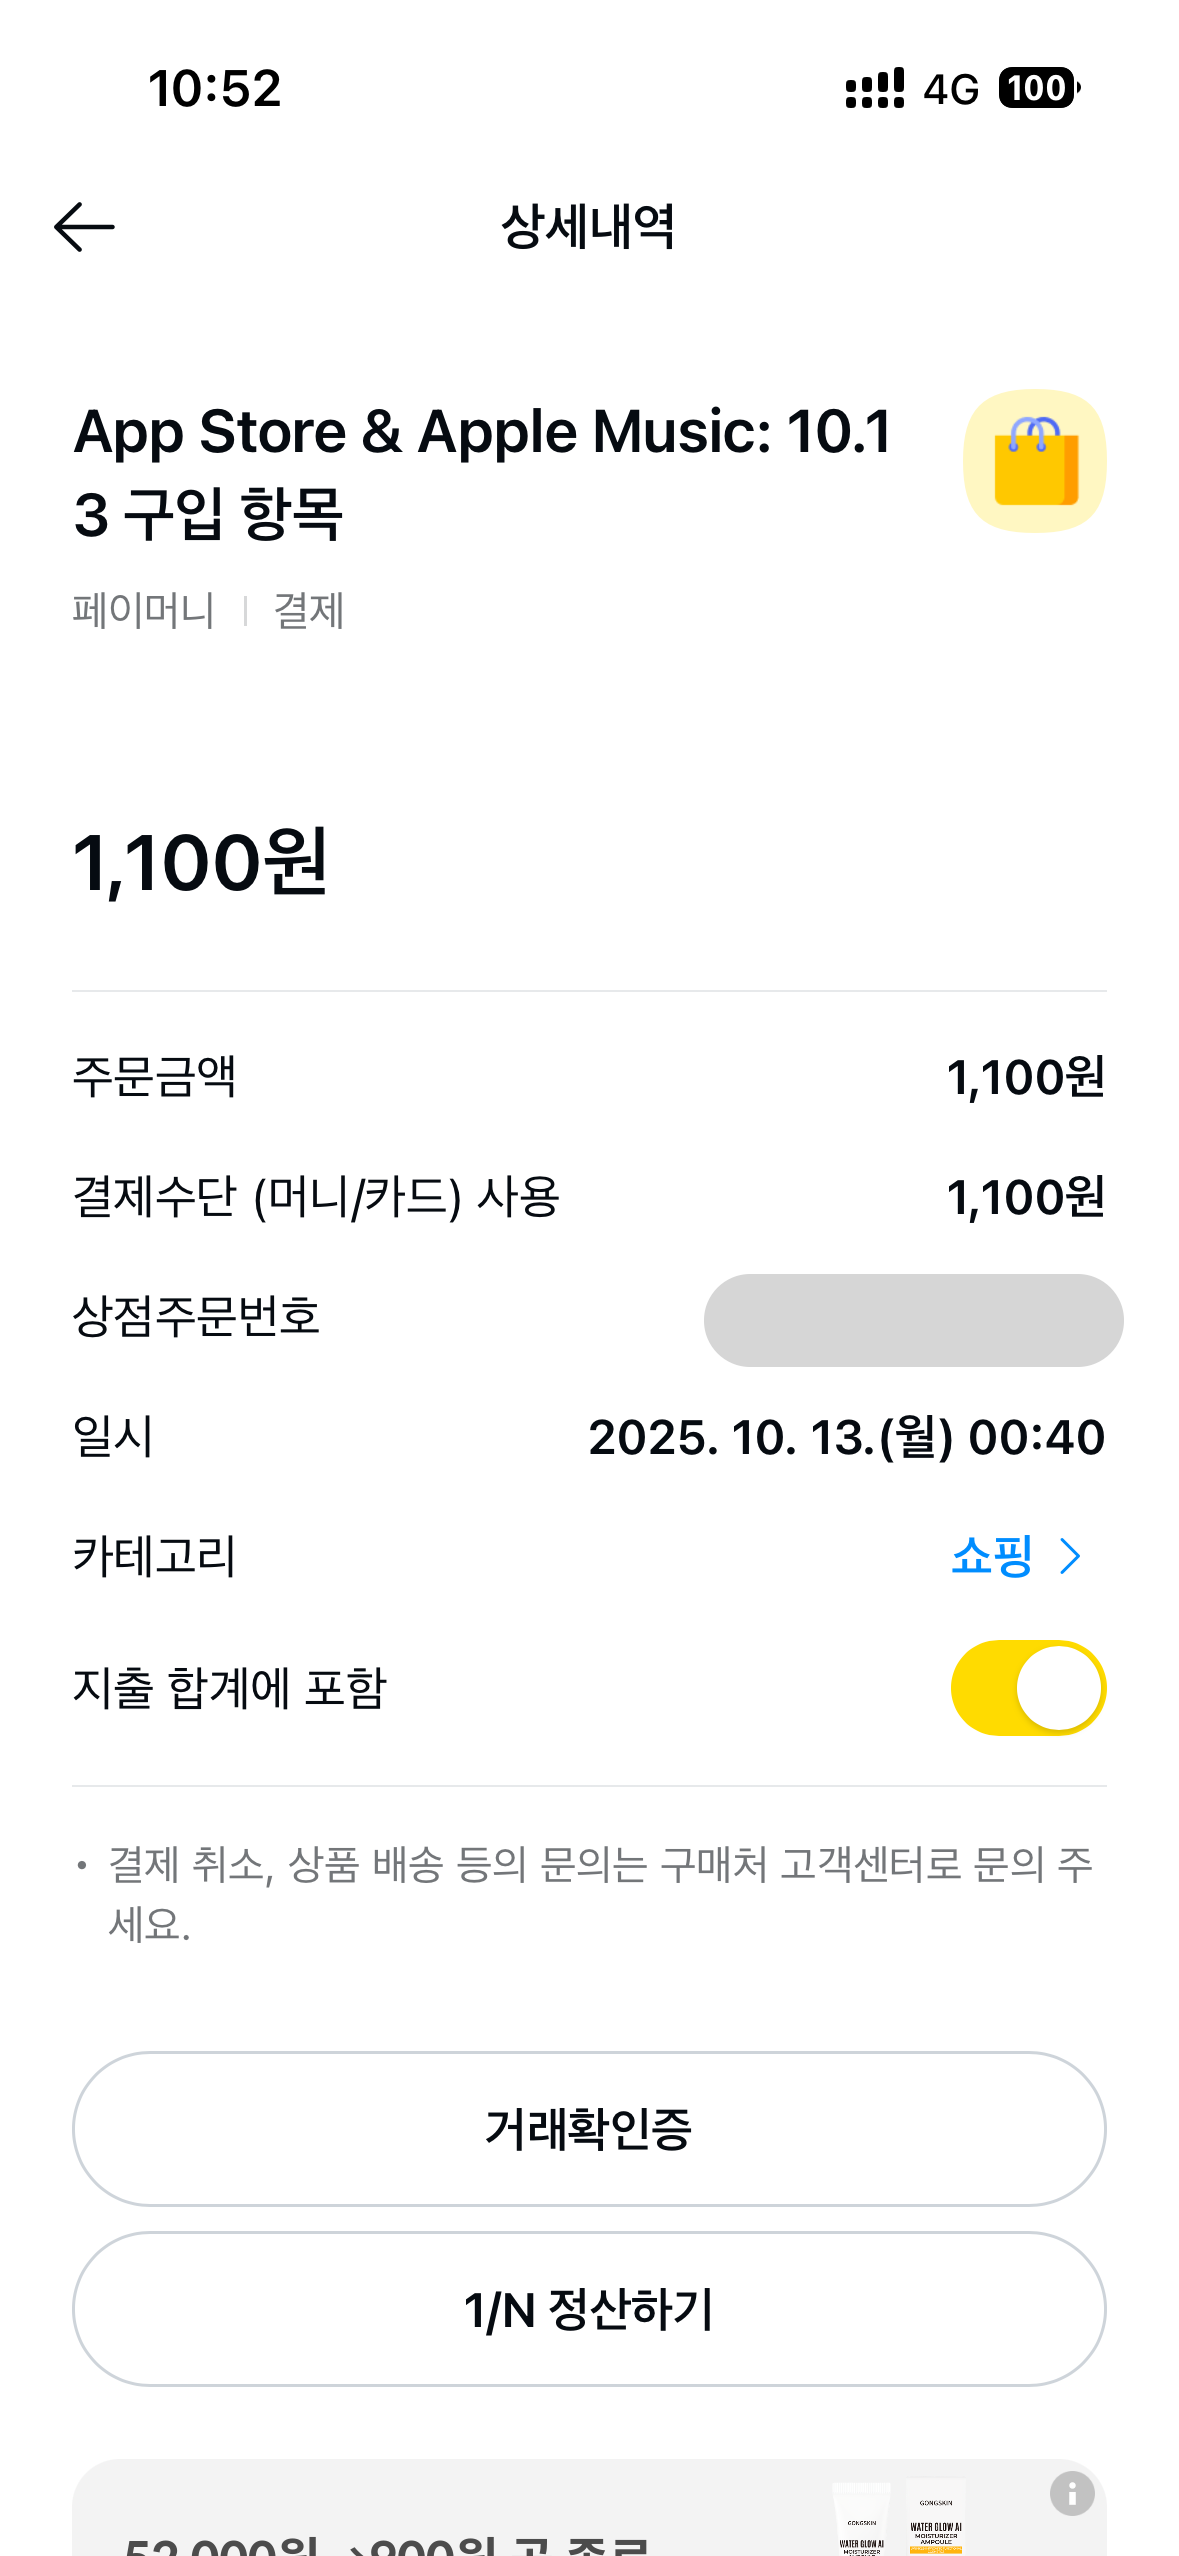
Task: Tap the battery indicator in the status bar
Action: click(1039, 88)
